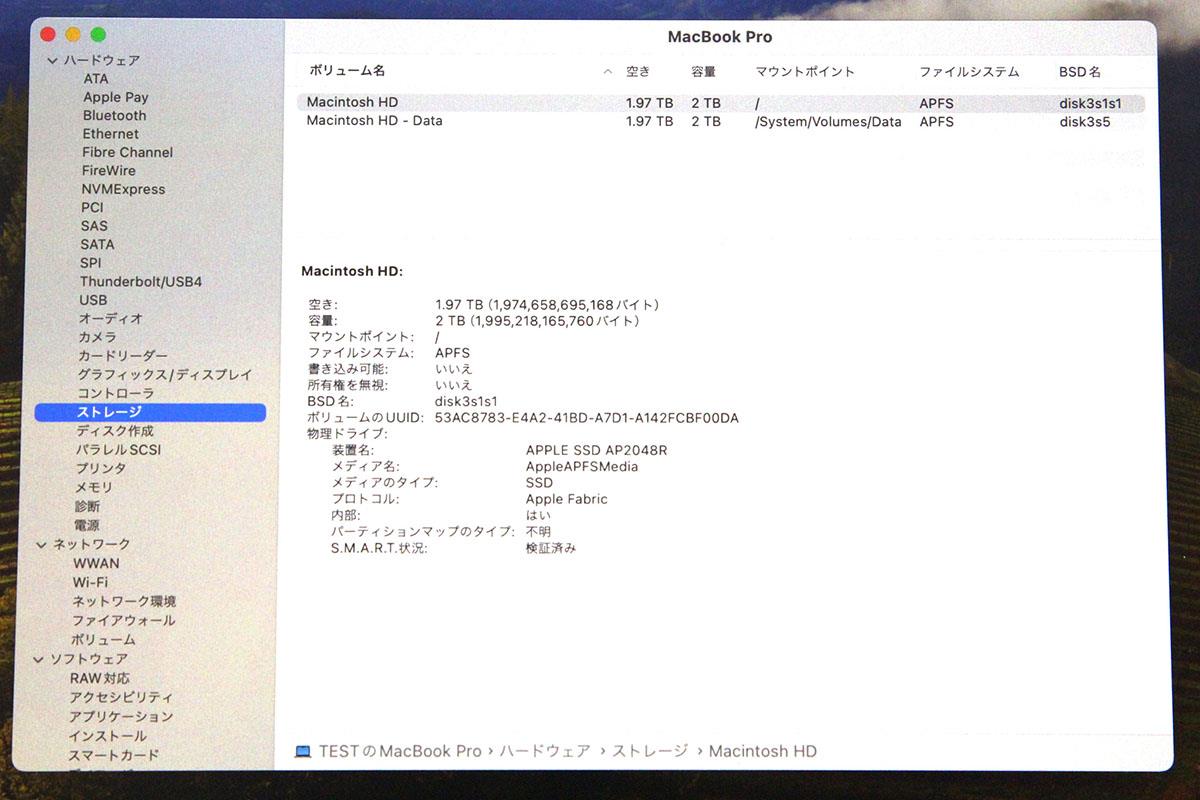Select WWAN under ネットワーク
Image resolution: width=1200 pixels, height=800 pixels.
(96, 563)
